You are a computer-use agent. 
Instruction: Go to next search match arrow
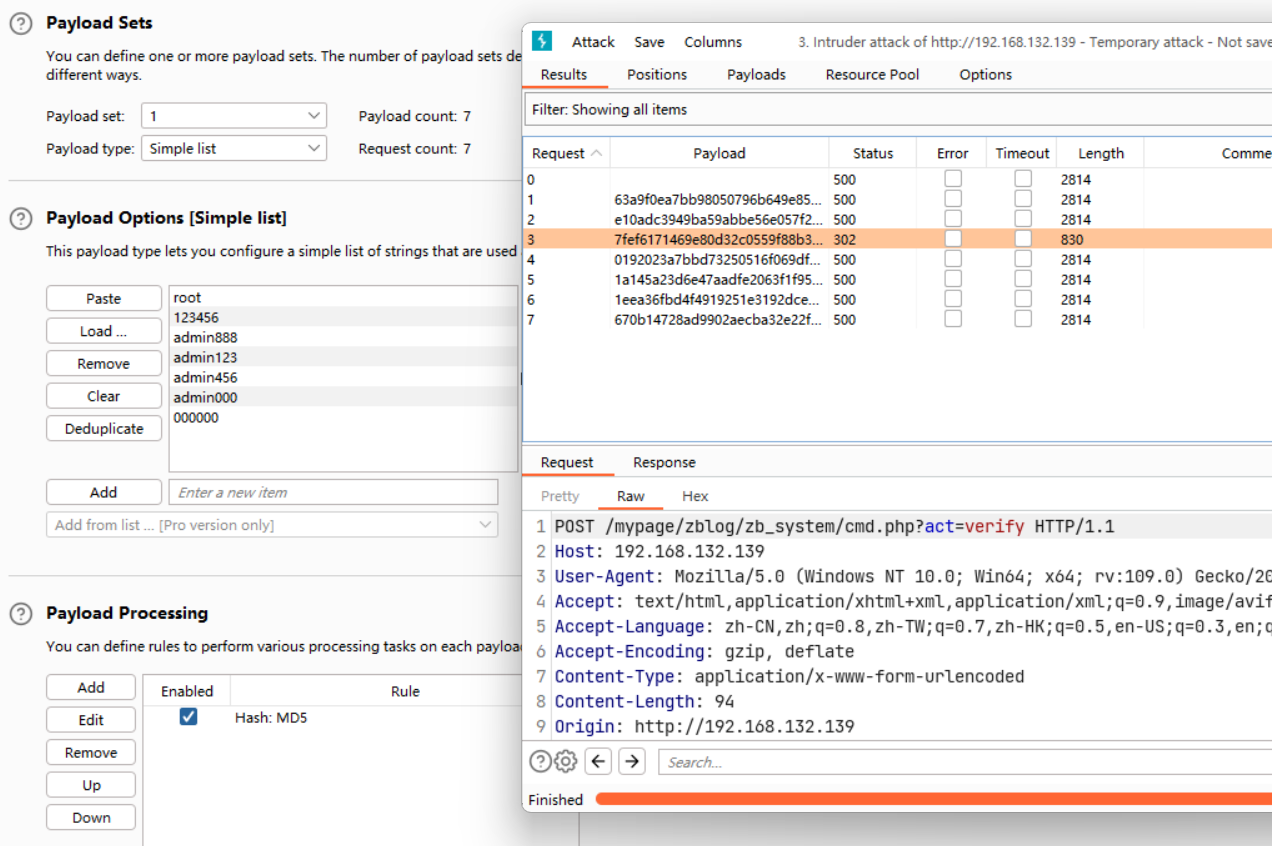(632, 762)
